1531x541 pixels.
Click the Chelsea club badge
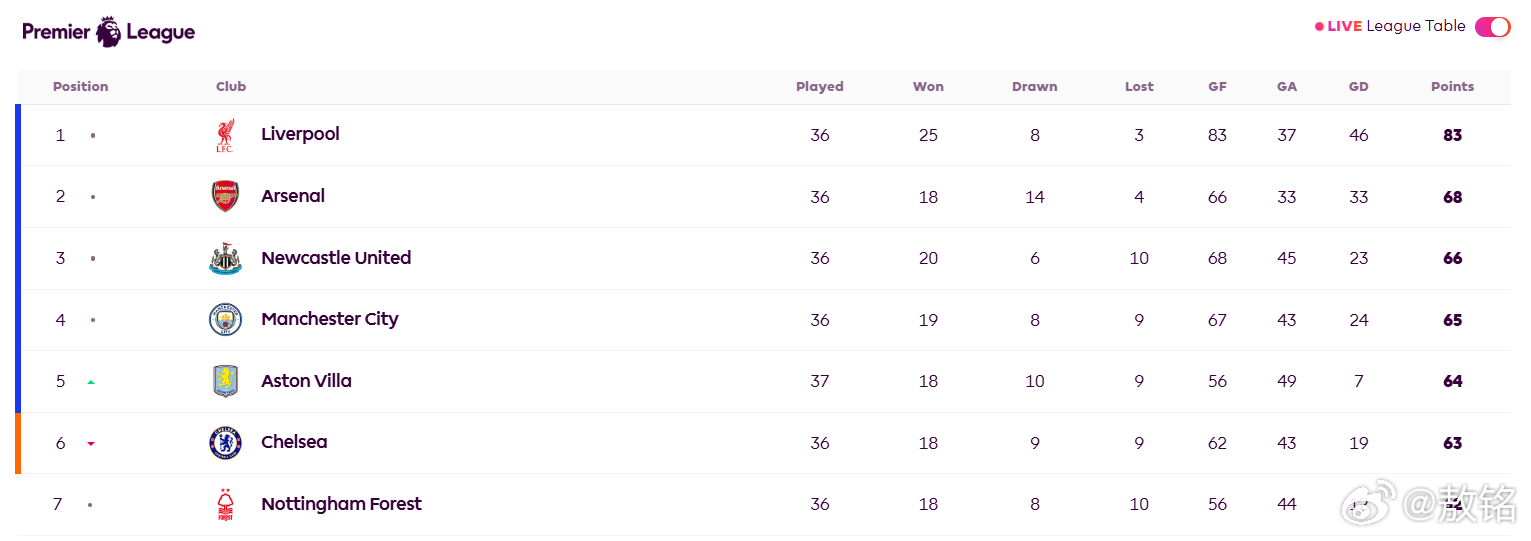[225, 443]
